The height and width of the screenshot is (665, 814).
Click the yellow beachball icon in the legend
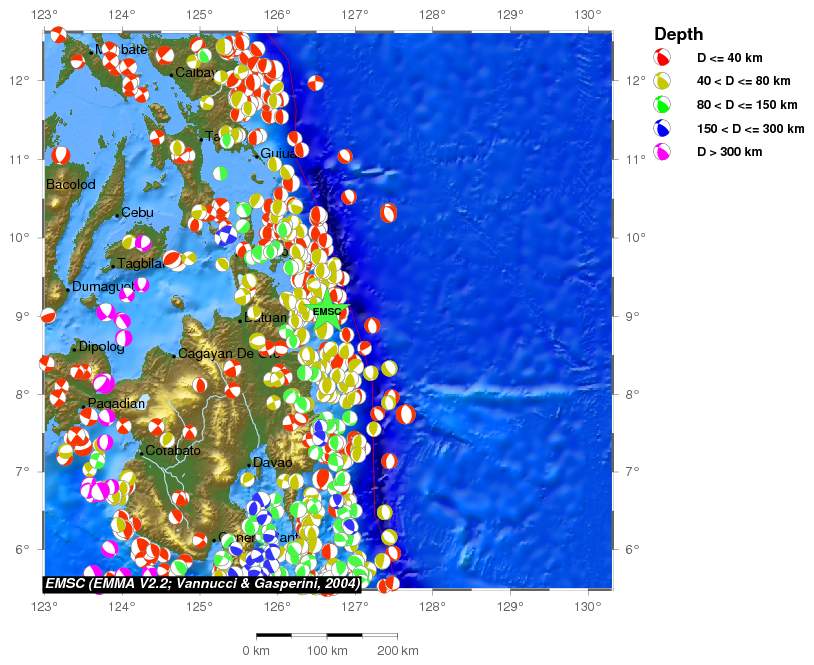pyautogui.click(x=662, y=81)
